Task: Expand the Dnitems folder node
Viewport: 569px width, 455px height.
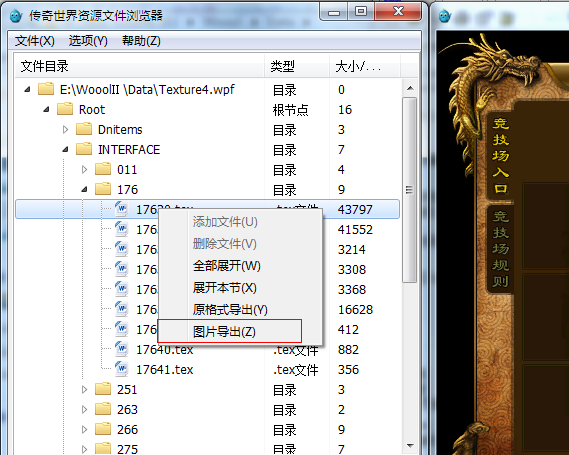Action: (x=65, y=130)
